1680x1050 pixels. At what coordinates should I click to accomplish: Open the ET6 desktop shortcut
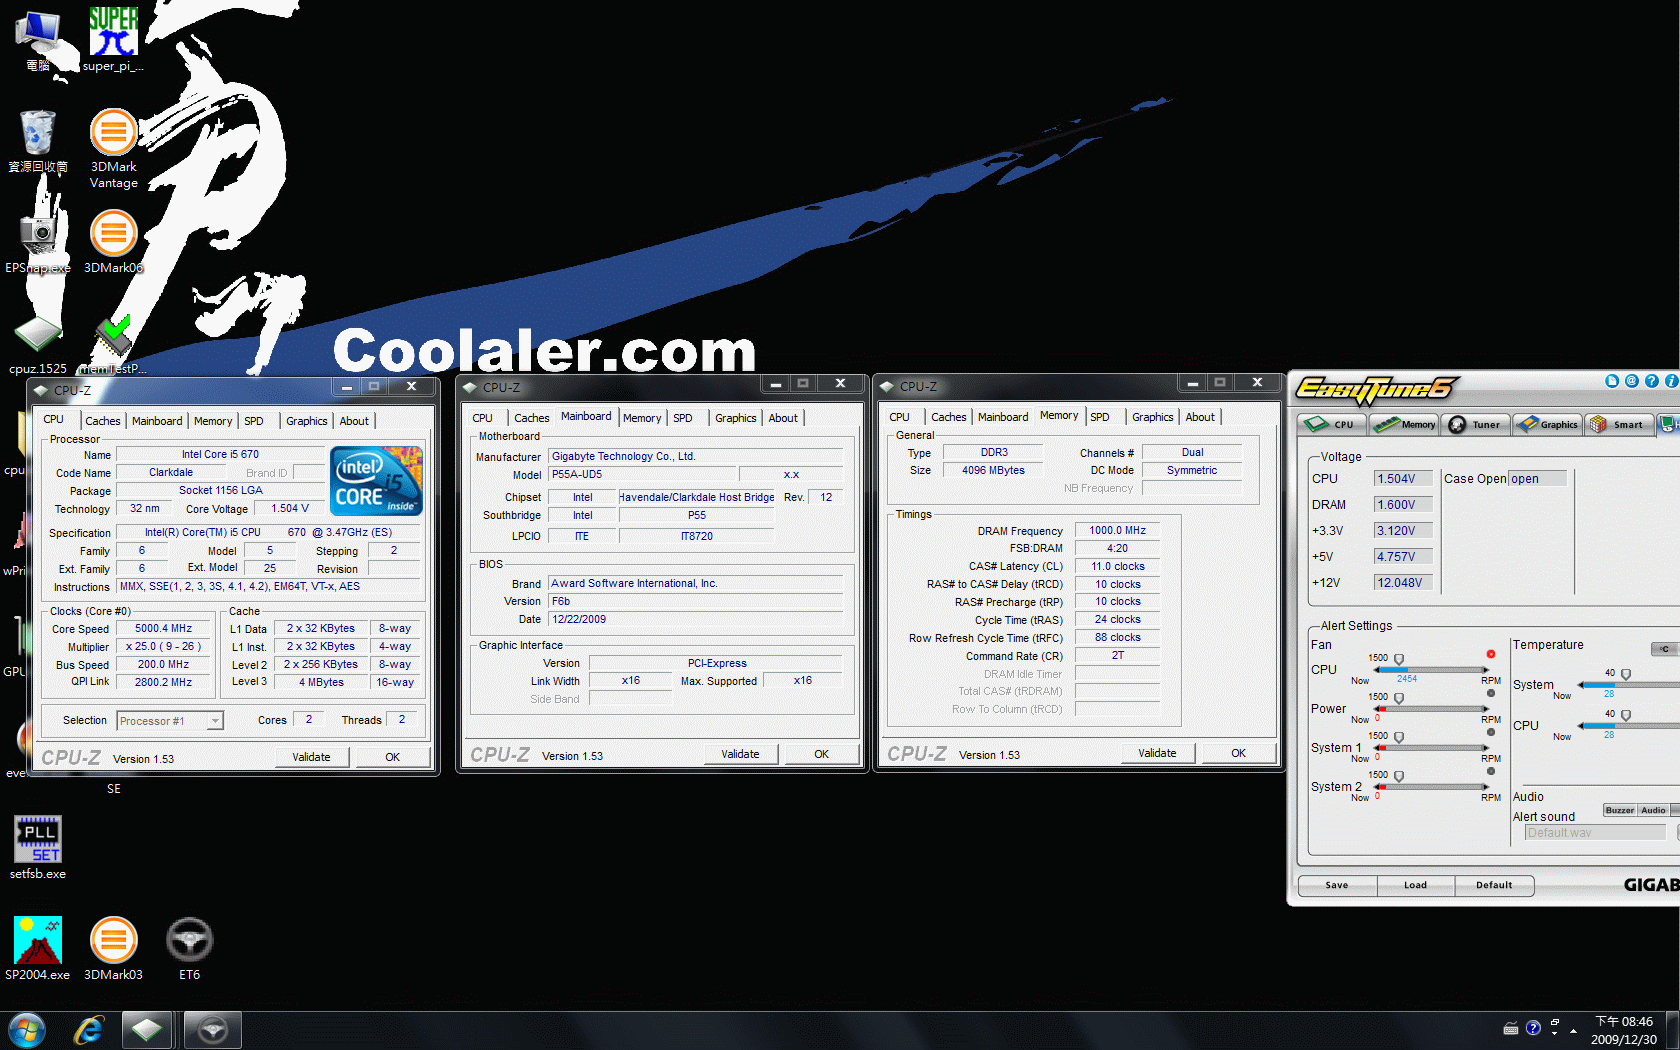189,948
